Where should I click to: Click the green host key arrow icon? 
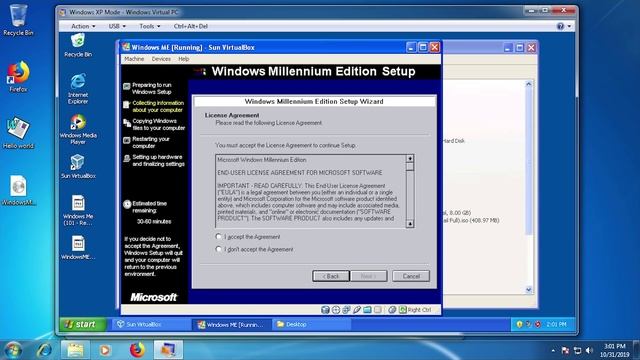402,310
